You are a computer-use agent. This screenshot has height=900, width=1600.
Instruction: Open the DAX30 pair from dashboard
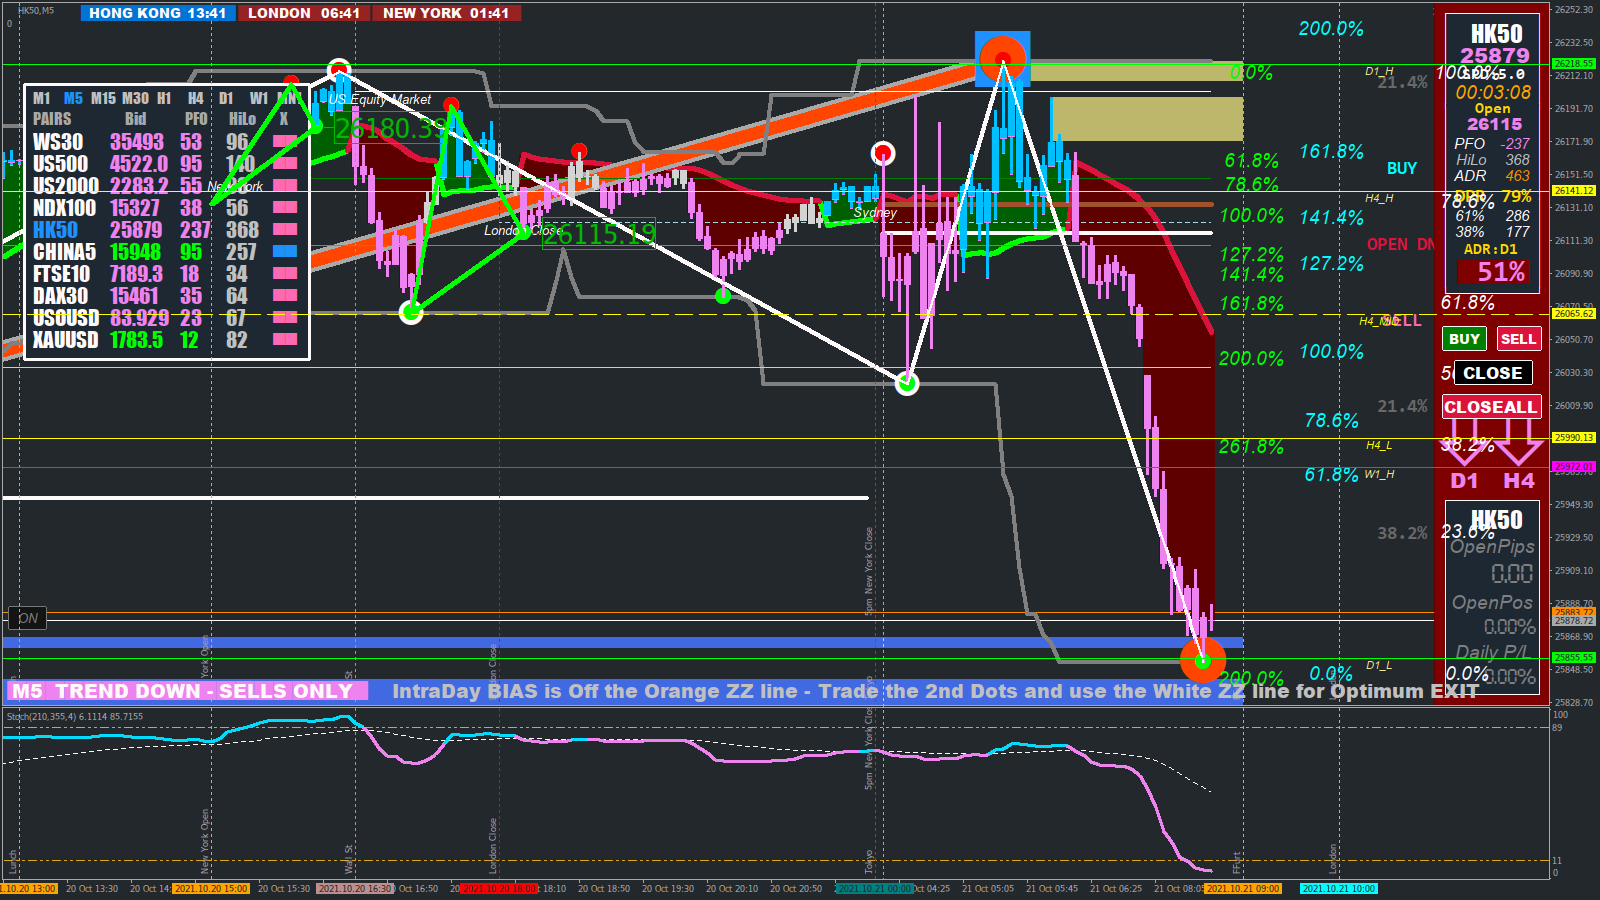click(x=60, y=296)
